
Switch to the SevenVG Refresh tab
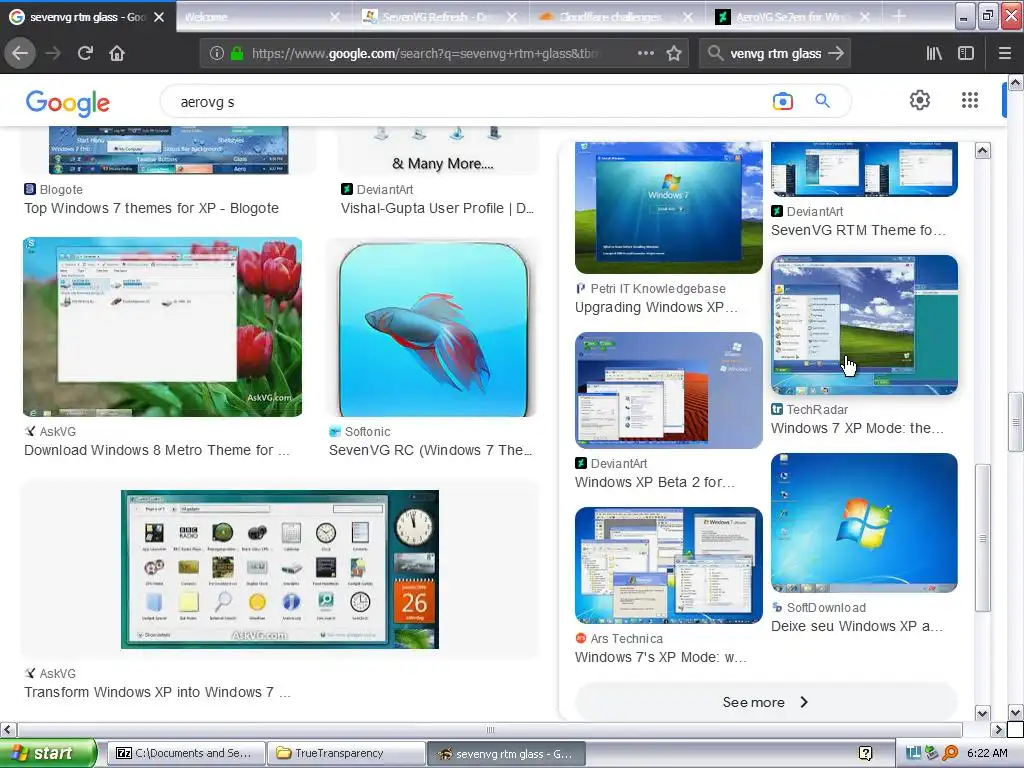click(431, 17)
